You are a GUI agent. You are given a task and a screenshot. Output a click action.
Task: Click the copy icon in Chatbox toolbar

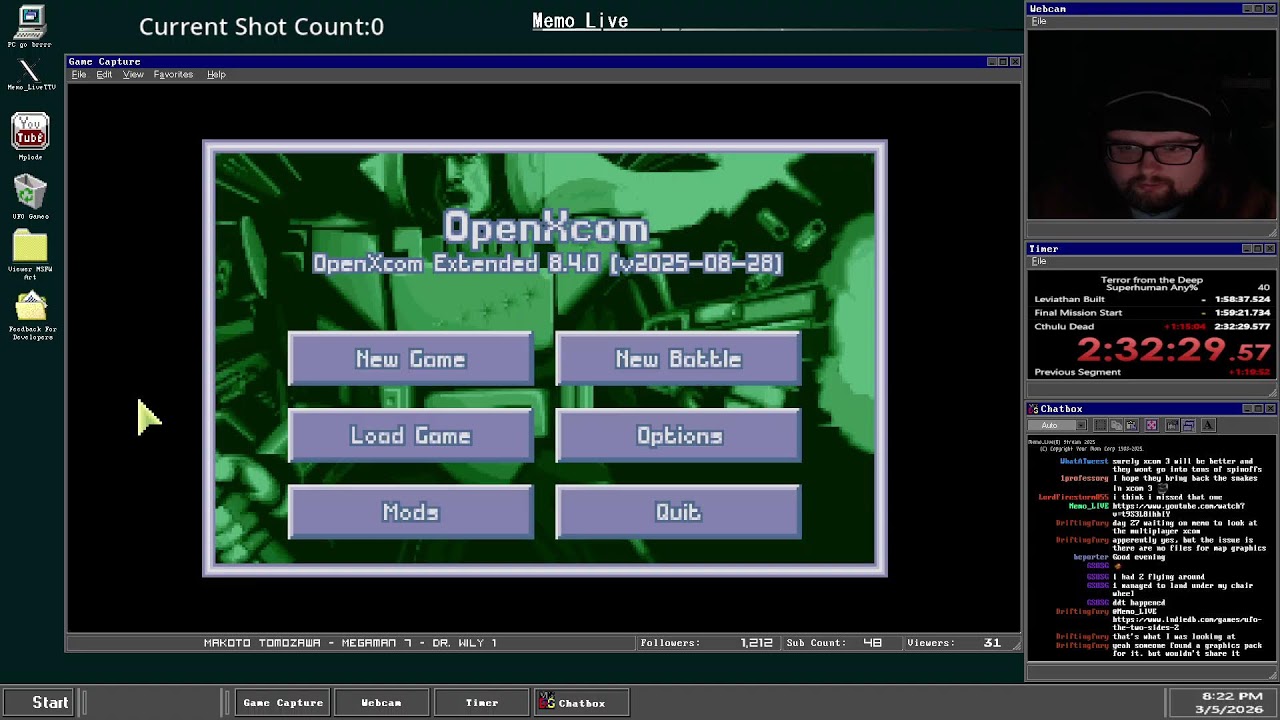[x=1117, y=425]
